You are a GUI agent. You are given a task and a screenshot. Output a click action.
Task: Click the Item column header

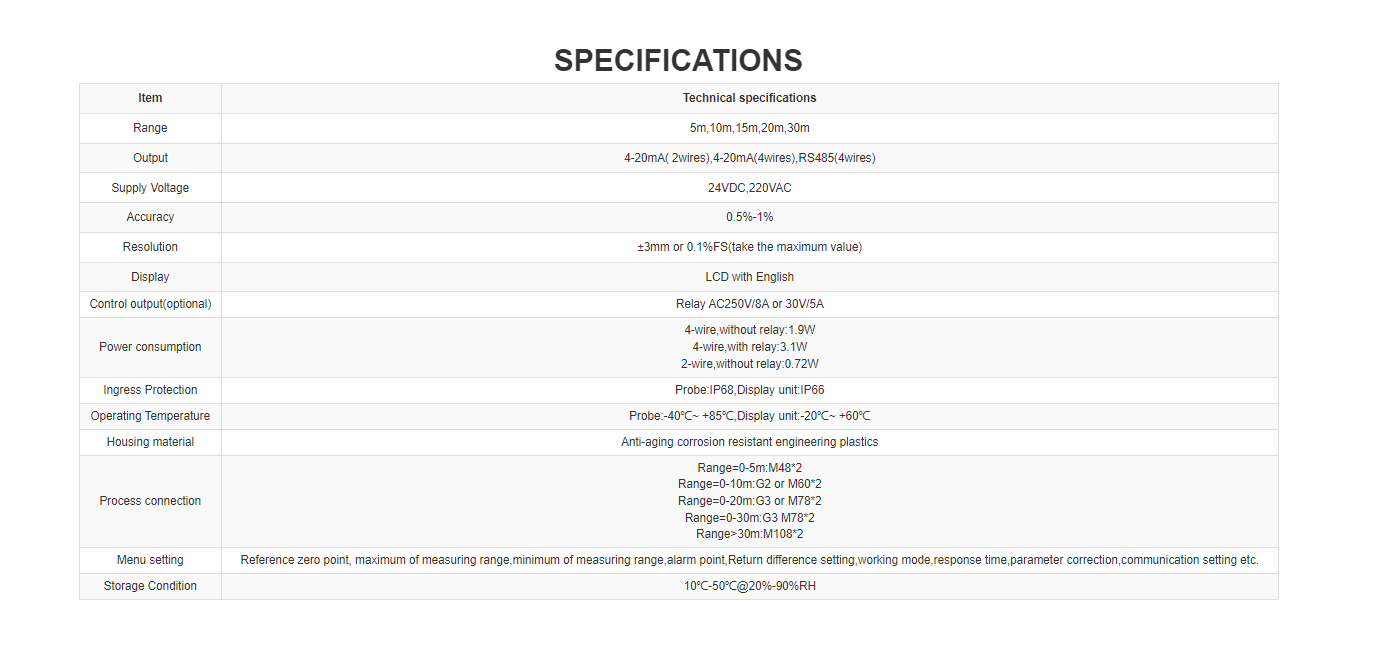150,98
